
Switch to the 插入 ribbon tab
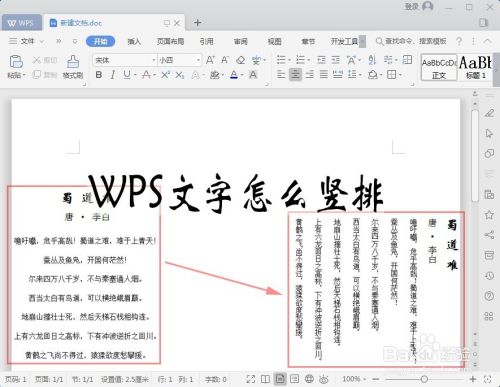(134, 41)
